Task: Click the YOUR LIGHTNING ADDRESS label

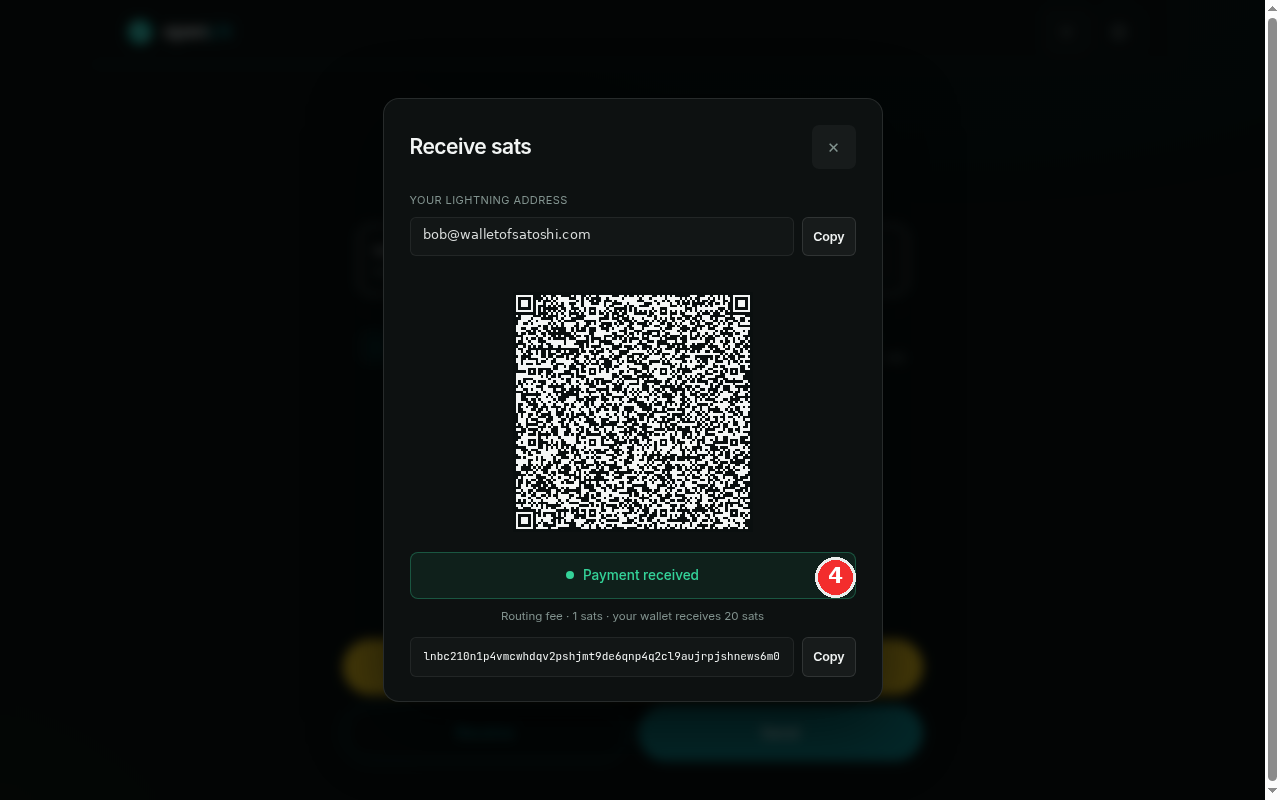Action: 488,200
